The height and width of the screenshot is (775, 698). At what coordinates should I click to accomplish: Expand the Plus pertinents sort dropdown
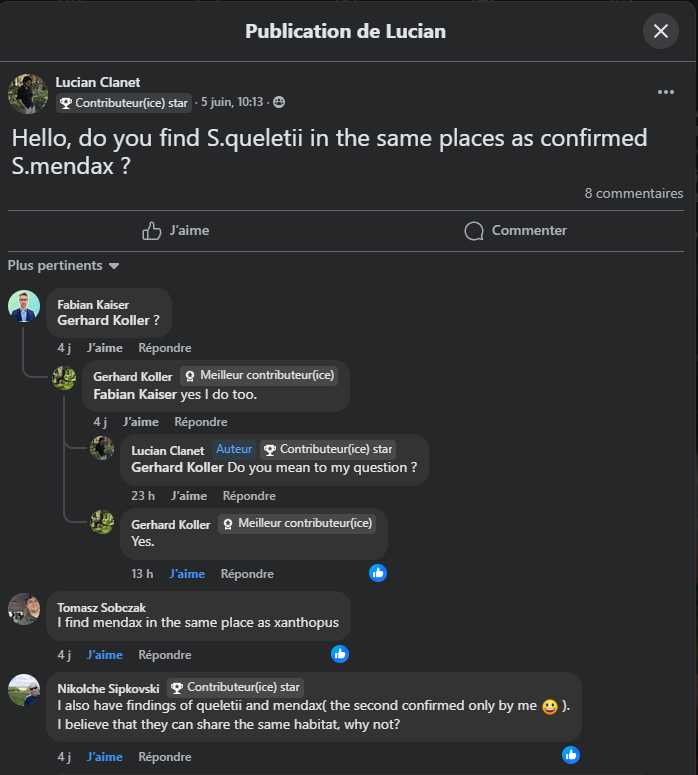64,266
